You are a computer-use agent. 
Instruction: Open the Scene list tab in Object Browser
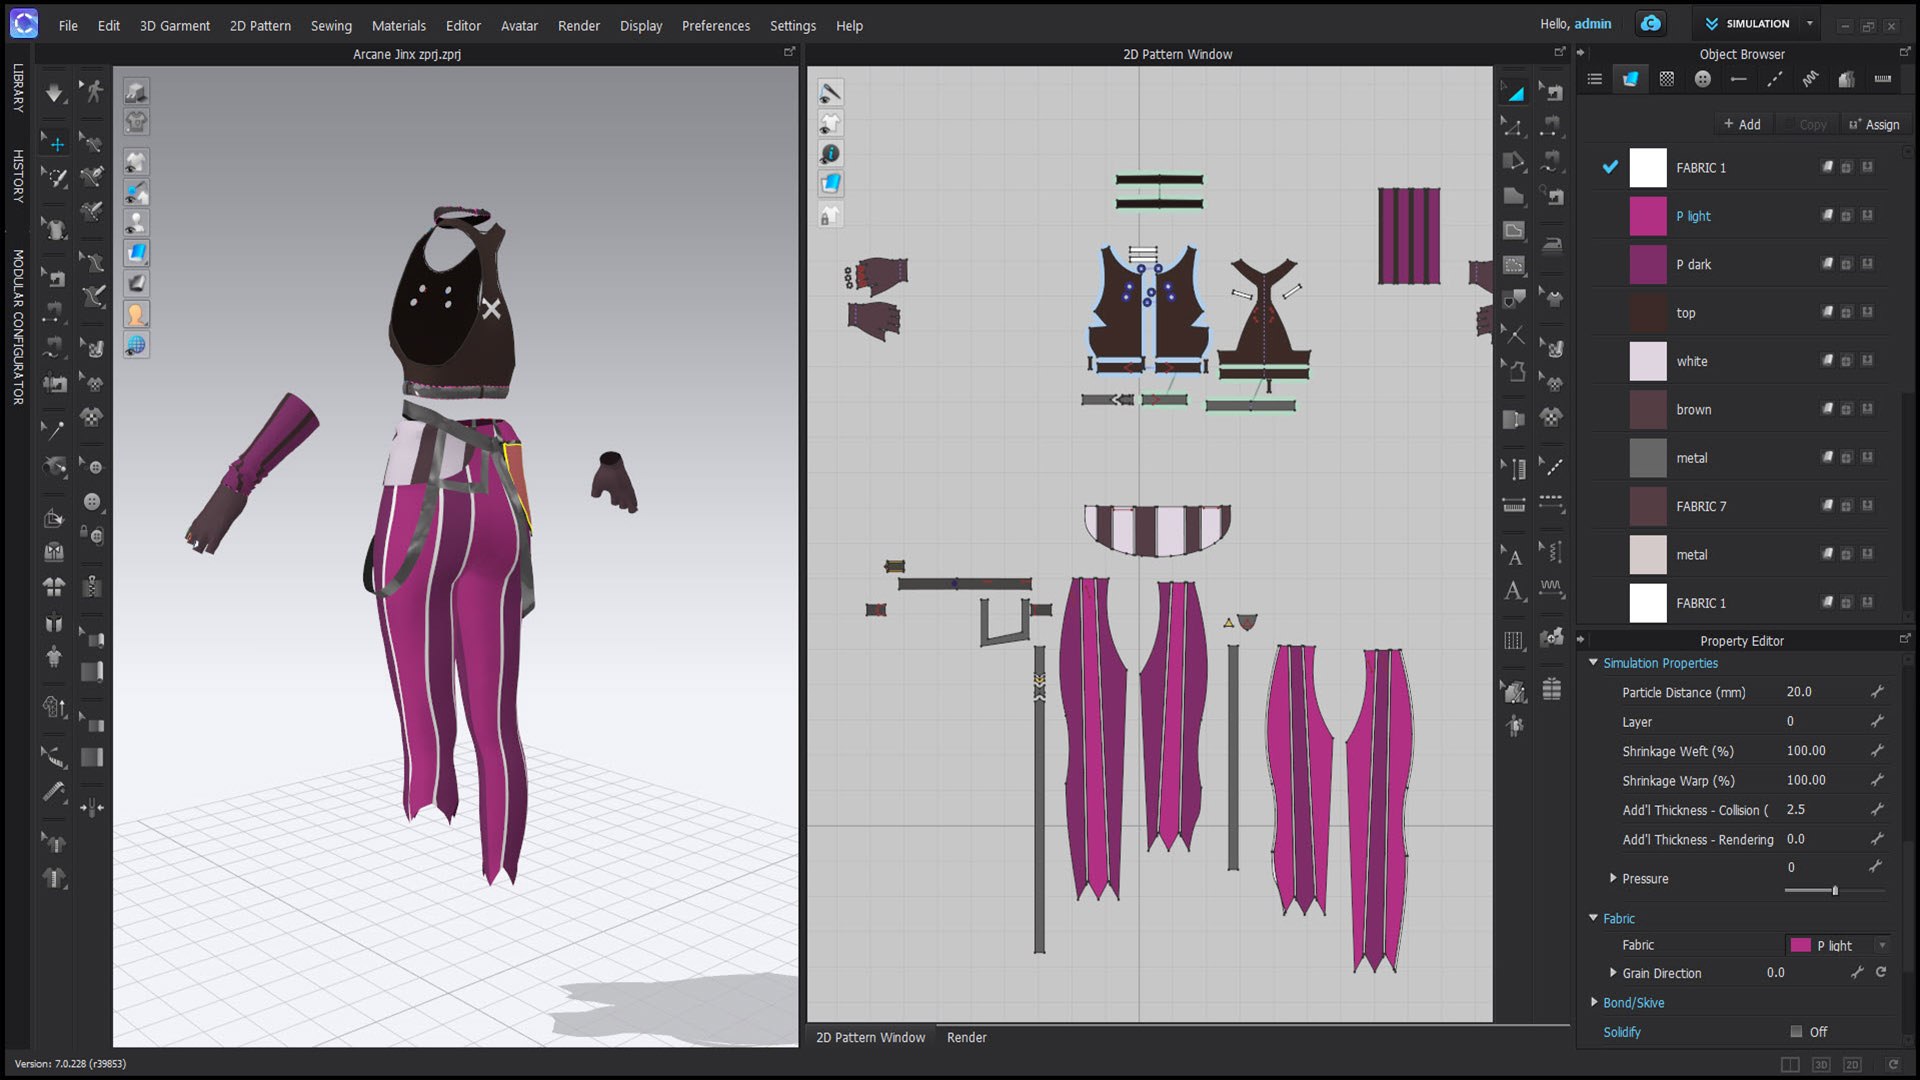click(1594, 79)
